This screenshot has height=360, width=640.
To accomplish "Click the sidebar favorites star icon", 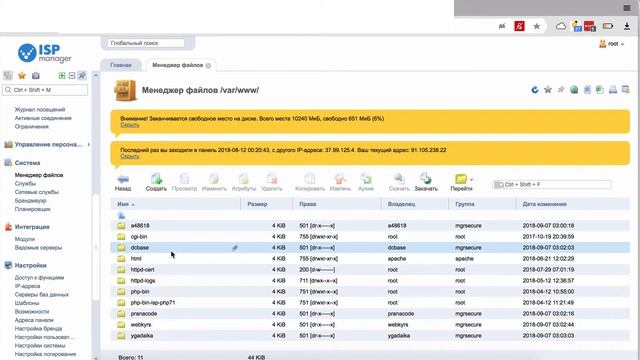I will [x=22, y=76].
